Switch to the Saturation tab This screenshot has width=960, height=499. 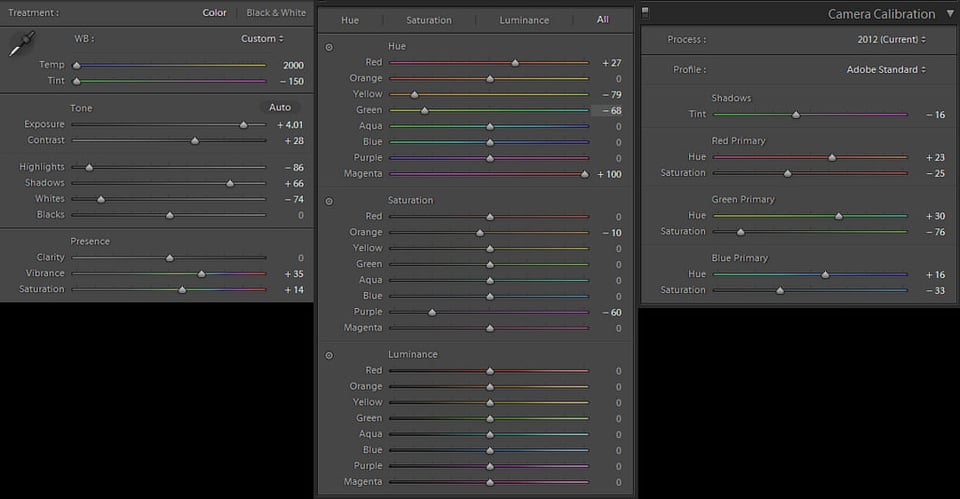click(429, 20)
